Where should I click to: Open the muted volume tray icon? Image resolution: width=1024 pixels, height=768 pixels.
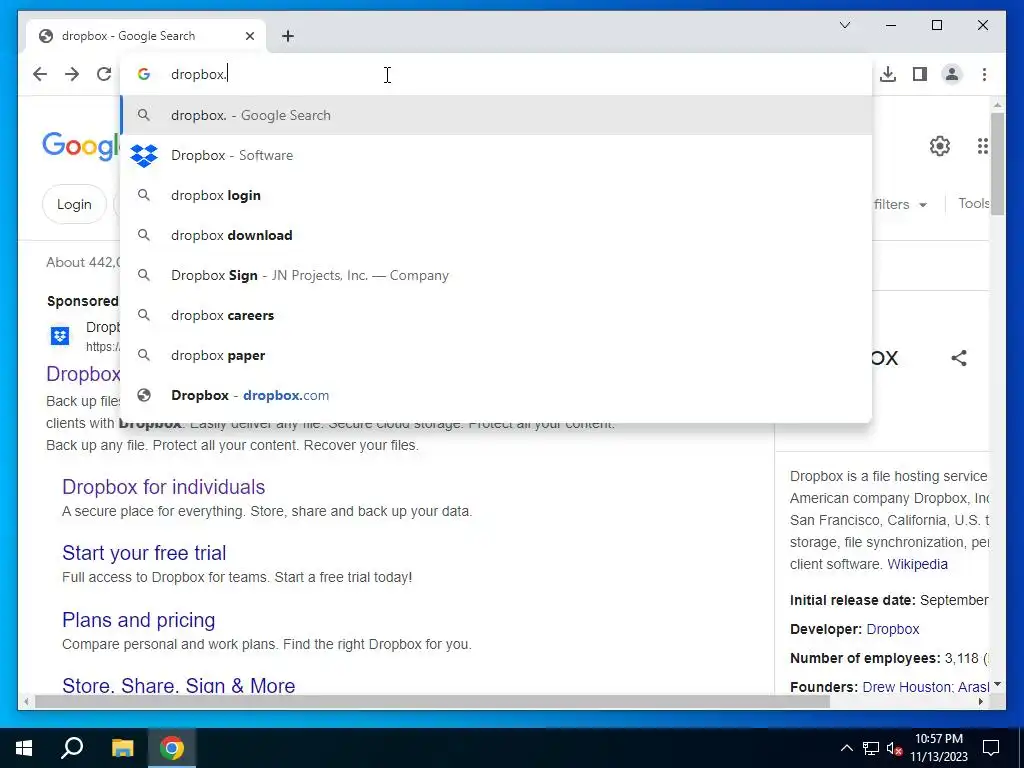(895, 748)
